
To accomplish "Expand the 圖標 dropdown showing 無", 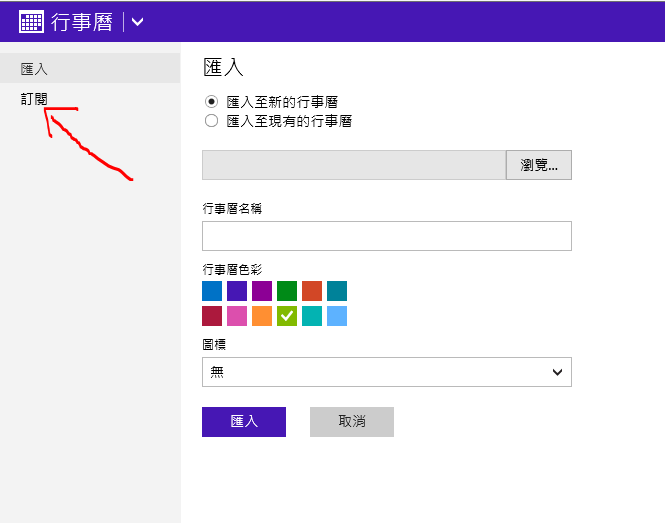I will tap(387, 372).
